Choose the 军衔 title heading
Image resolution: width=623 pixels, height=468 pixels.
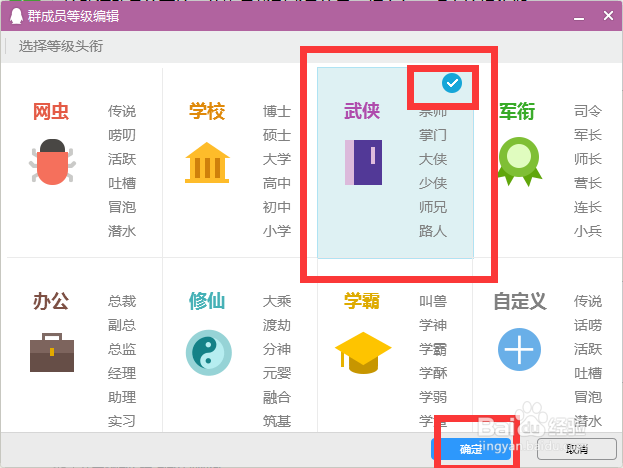pos(517,111)
